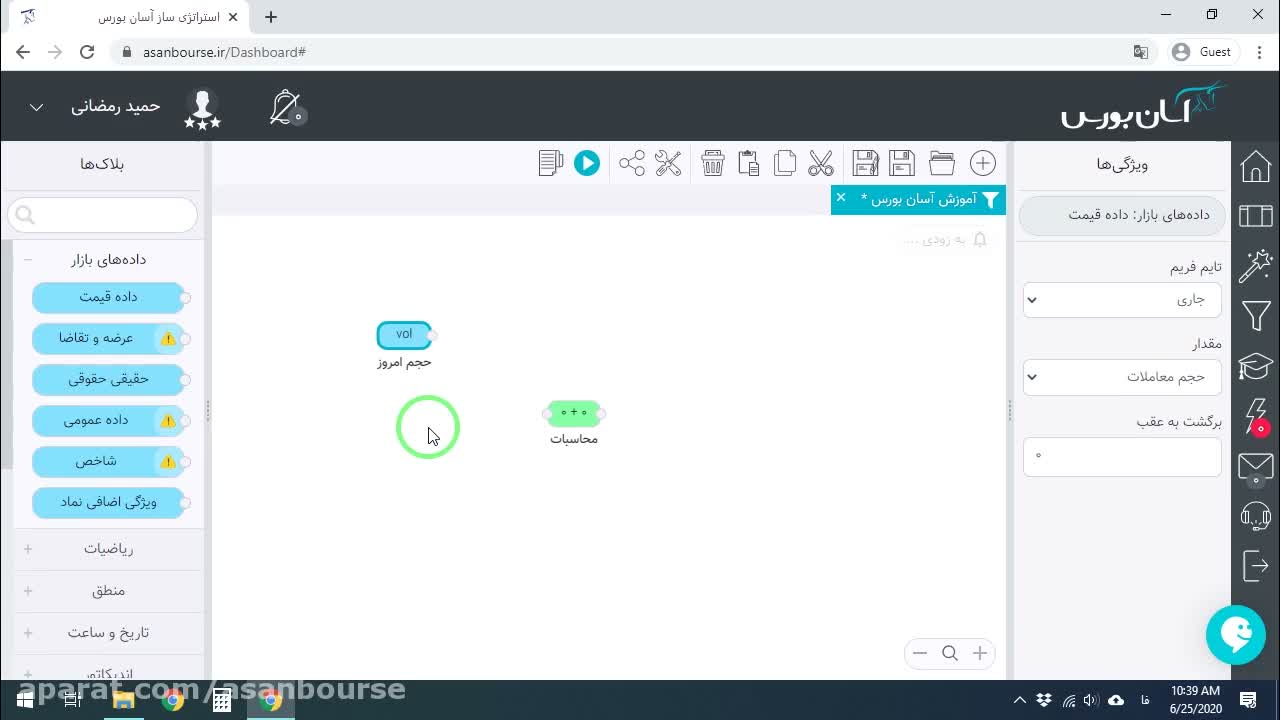1280x720 pixels.
Task: Click the share icon in the toolbar
Action: [632, 163]
